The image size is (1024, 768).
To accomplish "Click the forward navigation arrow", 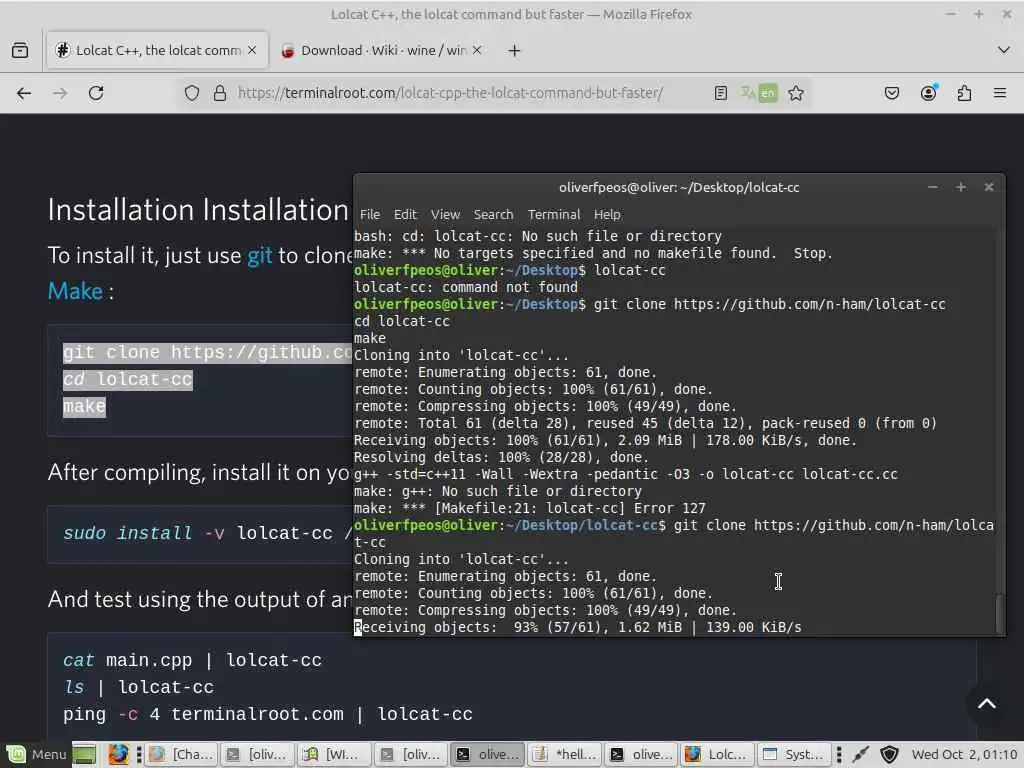I will 60,93.
